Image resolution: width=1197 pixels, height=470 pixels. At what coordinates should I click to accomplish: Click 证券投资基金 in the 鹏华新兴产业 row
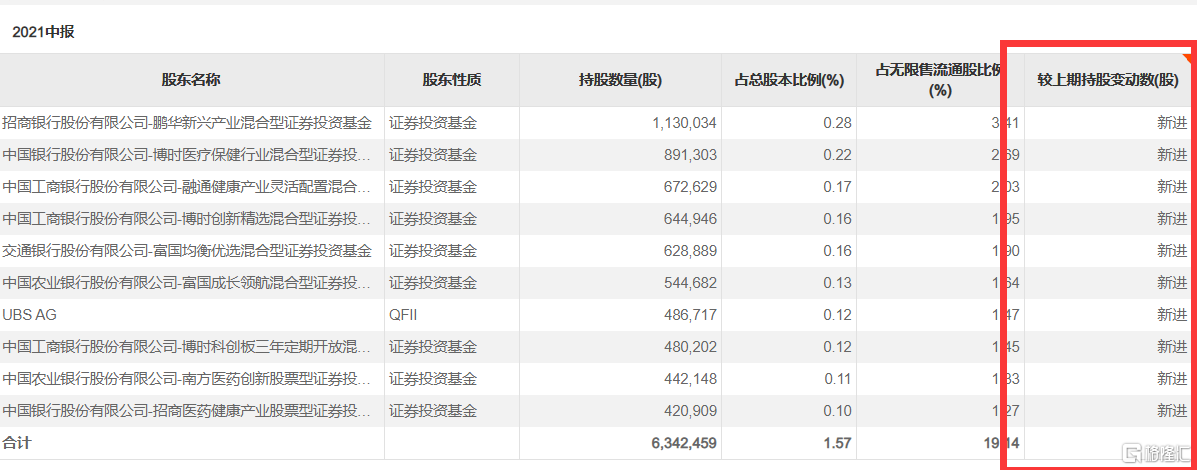(433, 123)
